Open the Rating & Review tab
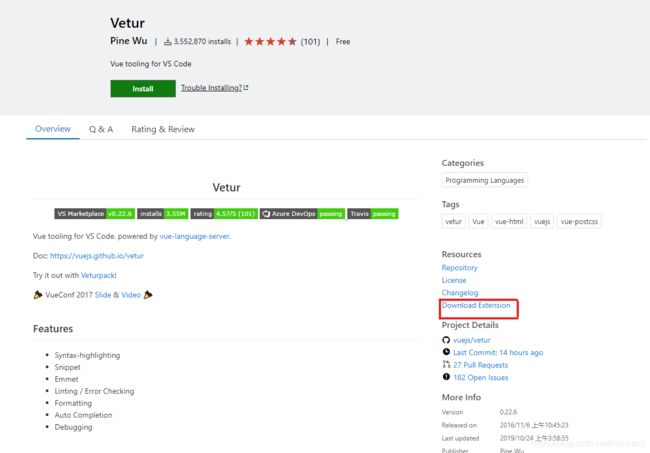The height and width of the screenshot is (453, 650). coord(163,129)
